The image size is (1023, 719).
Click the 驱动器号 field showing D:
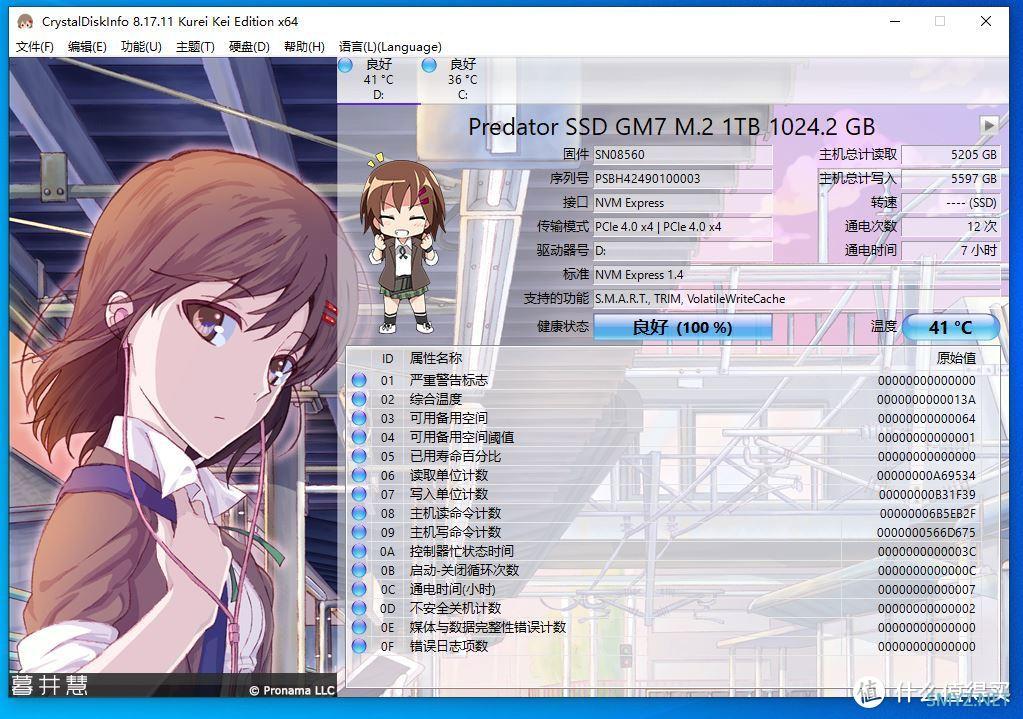click(x=682, y=251)
